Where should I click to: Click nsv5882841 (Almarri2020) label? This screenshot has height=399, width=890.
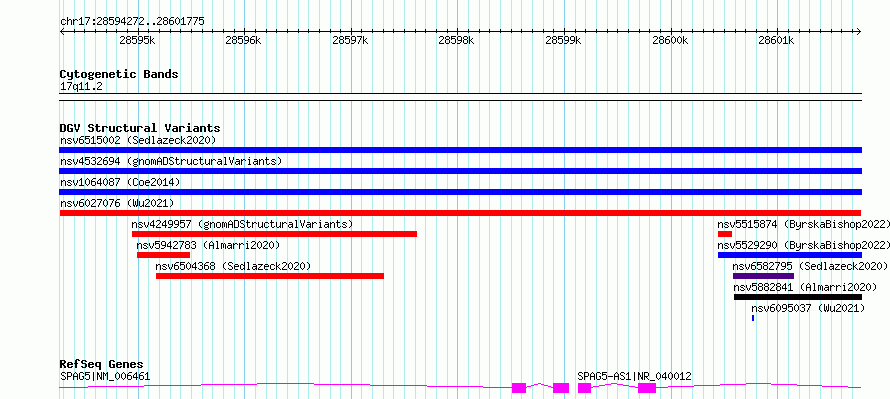(805, 287)
